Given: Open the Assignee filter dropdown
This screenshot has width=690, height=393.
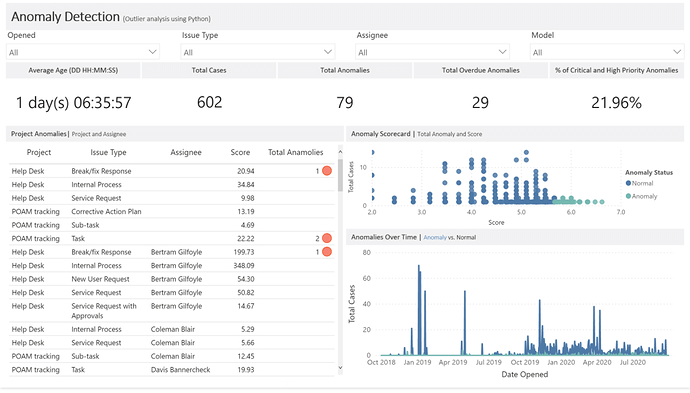Looking at the screenshot, I should tap(433, 52).
